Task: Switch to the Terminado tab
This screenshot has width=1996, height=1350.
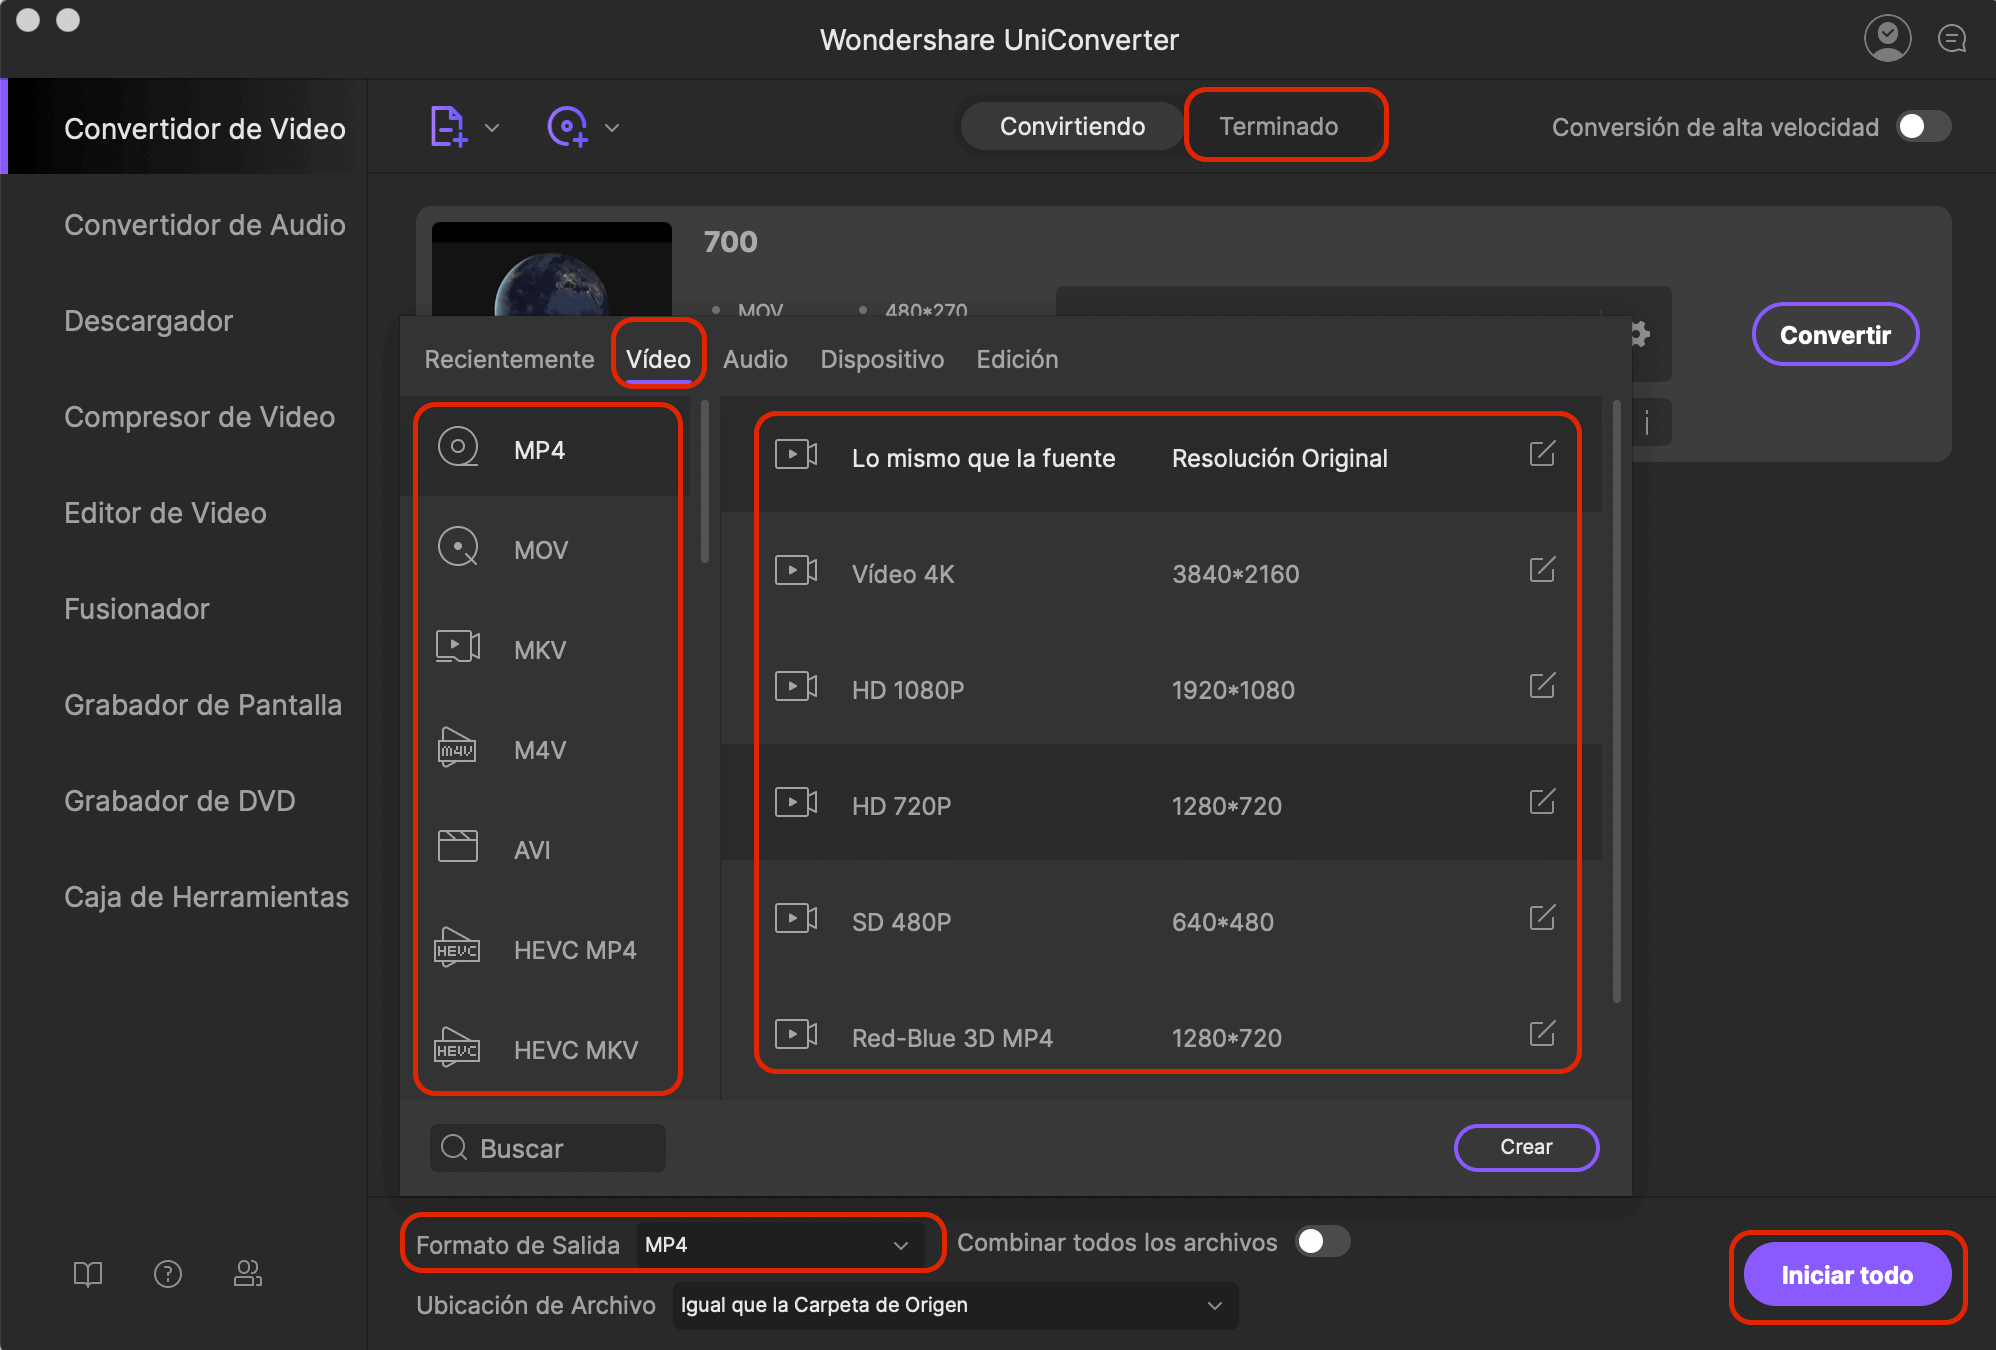Action: [x=1278, y=126]
